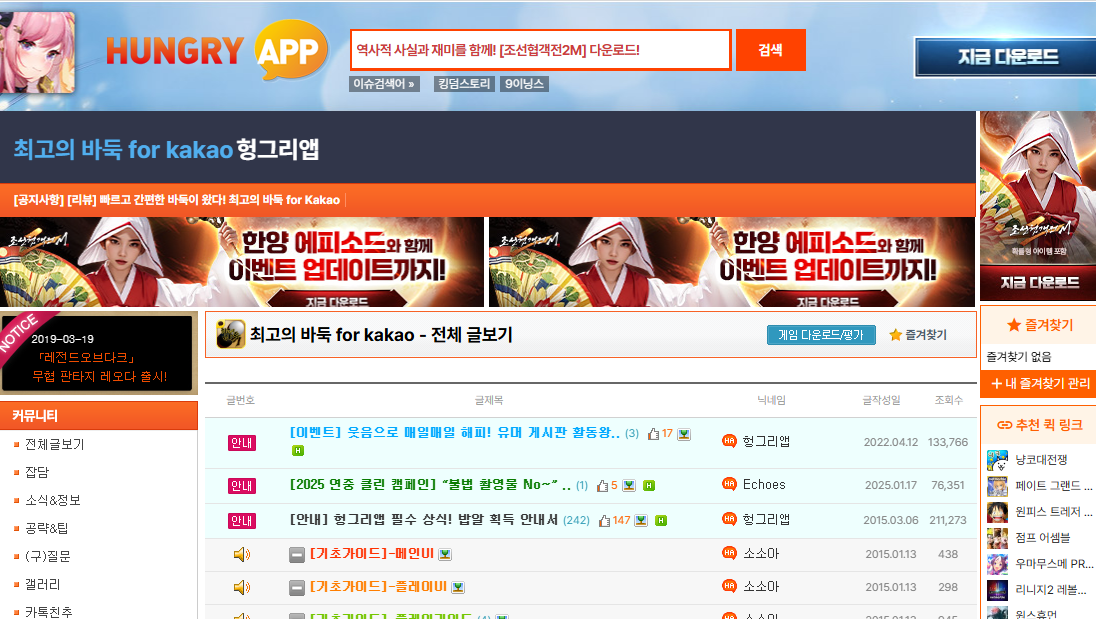
Task: Click the 원피스 트레저 game icon
Action: [997, 512]
